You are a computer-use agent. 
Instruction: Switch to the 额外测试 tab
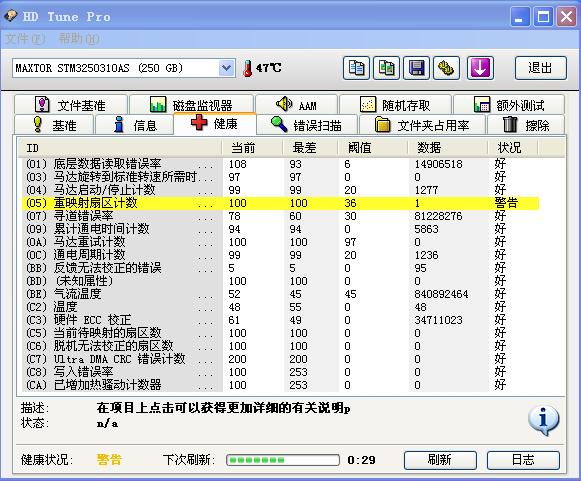509,105
